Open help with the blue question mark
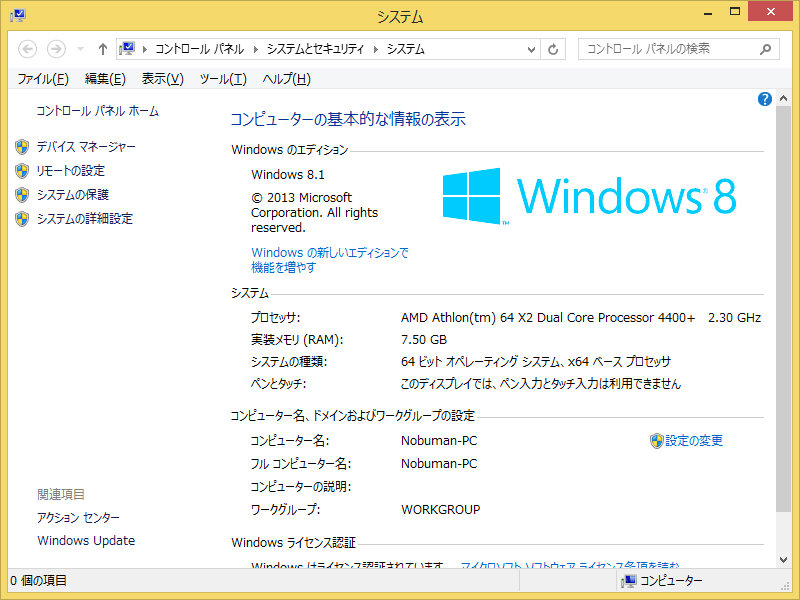The image size is (800, 600). tap(765, 99)
